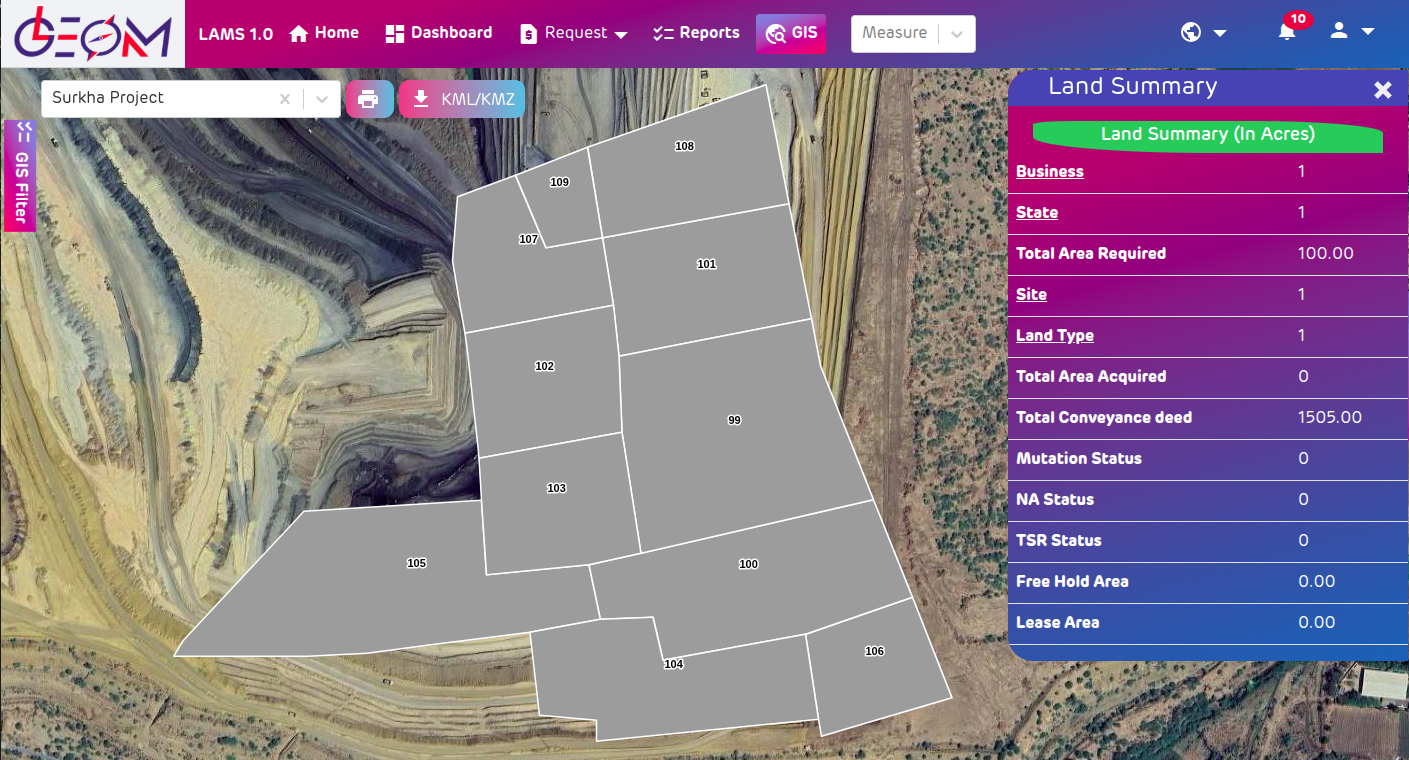
Task: Click the Total Conveyance deed value 1505.00
Action: click(1330, 418)
